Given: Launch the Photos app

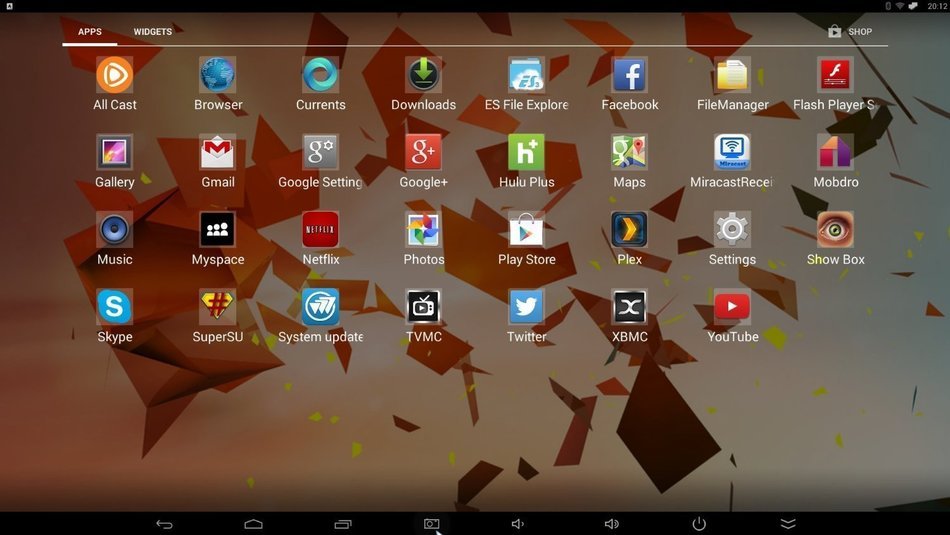Looking at the screenshot, I should click(x=424, y=229).
